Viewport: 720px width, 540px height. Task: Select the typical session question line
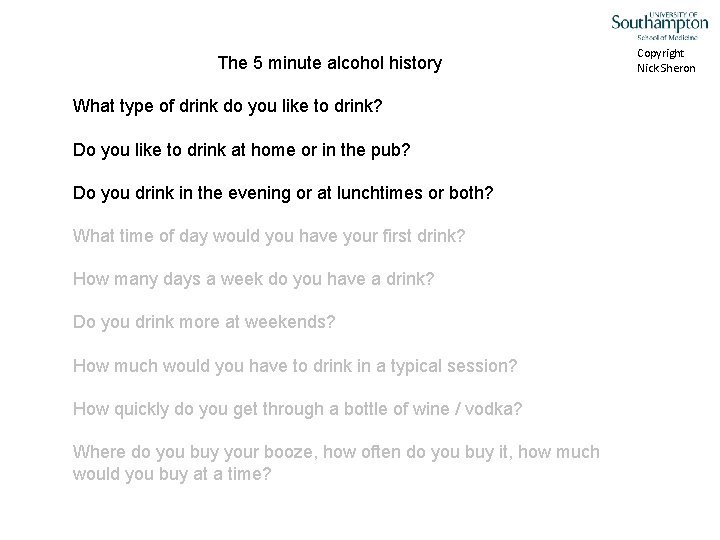(295, 366)
